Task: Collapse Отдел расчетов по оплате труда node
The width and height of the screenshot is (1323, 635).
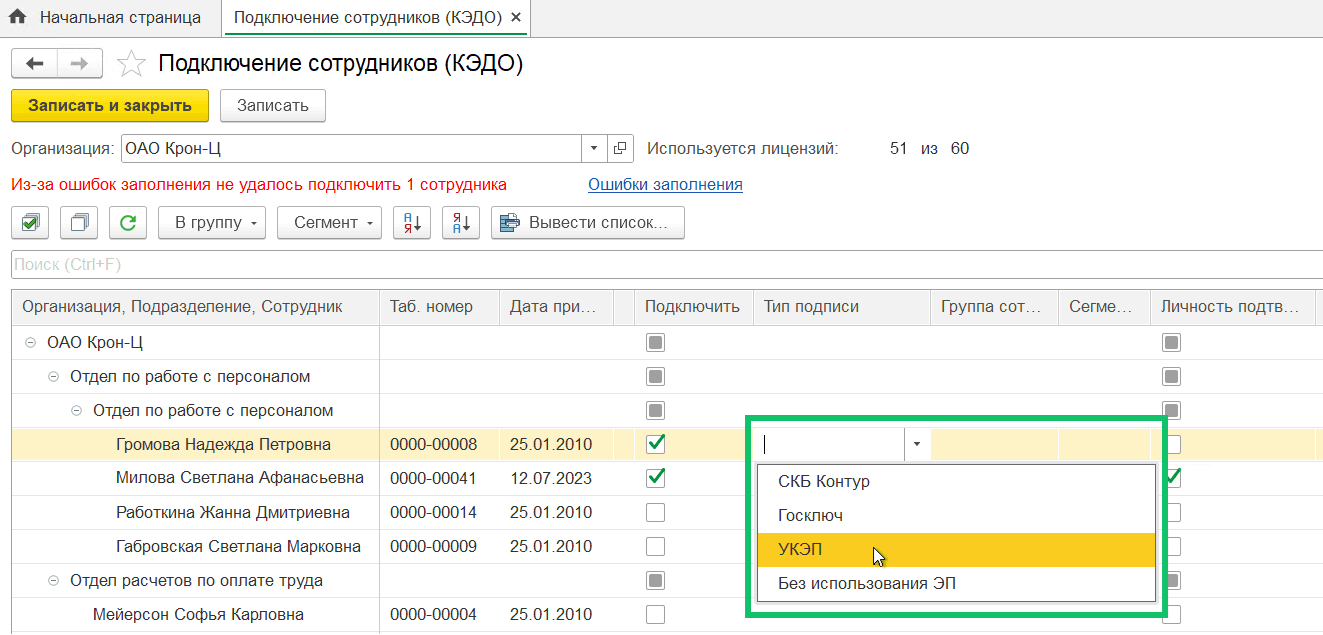Action: (53, 581)
